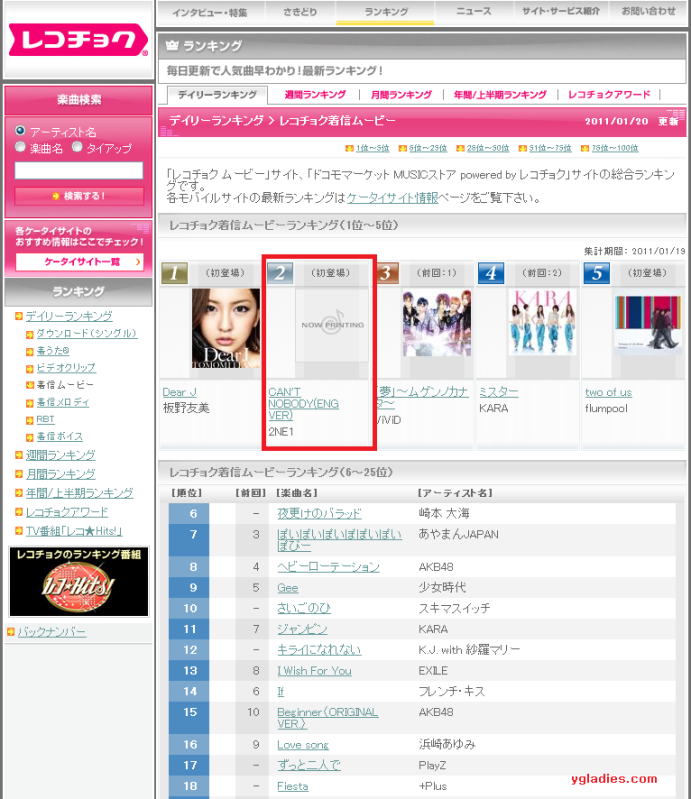Viewport: 691px width, 799px height.
Task: Click the レコチョク pink logo
Action: tap(78, 40)
